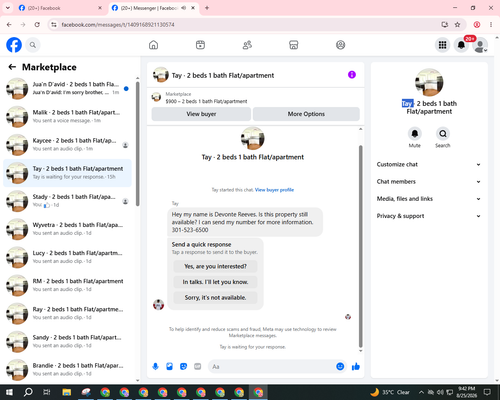The height and width of the screenshot is (400, 500).
Task: Click the $900 listing thumbnail under Marketplace
Action: (156, 97)
